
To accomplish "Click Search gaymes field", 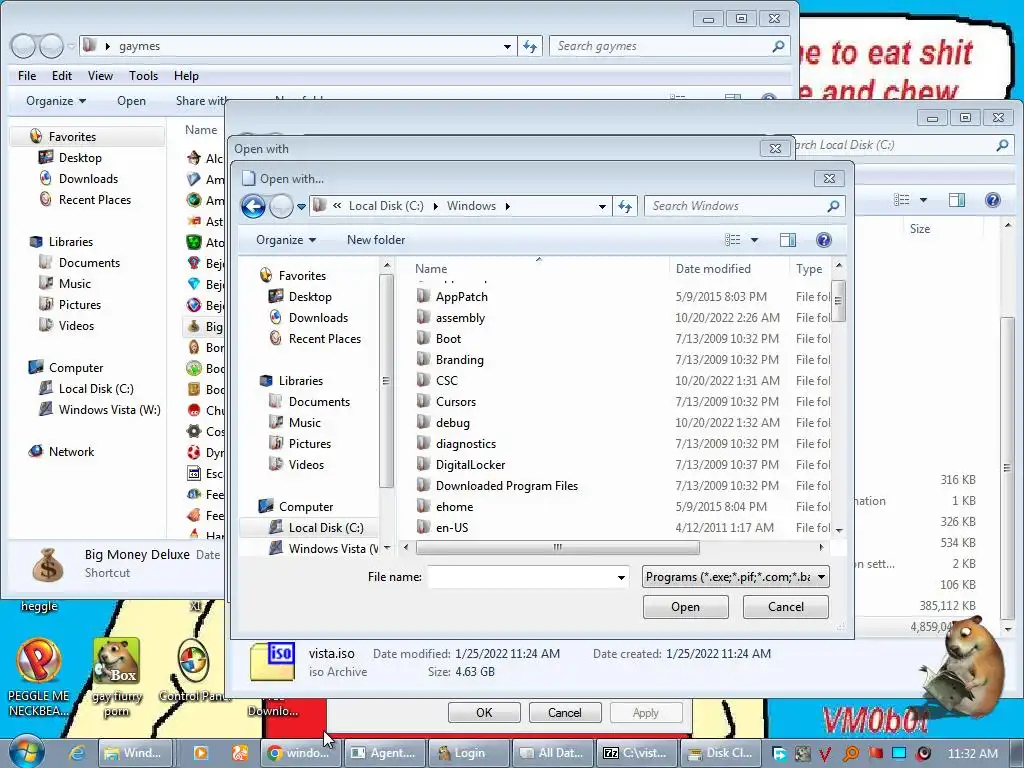I will coord(660,46).
